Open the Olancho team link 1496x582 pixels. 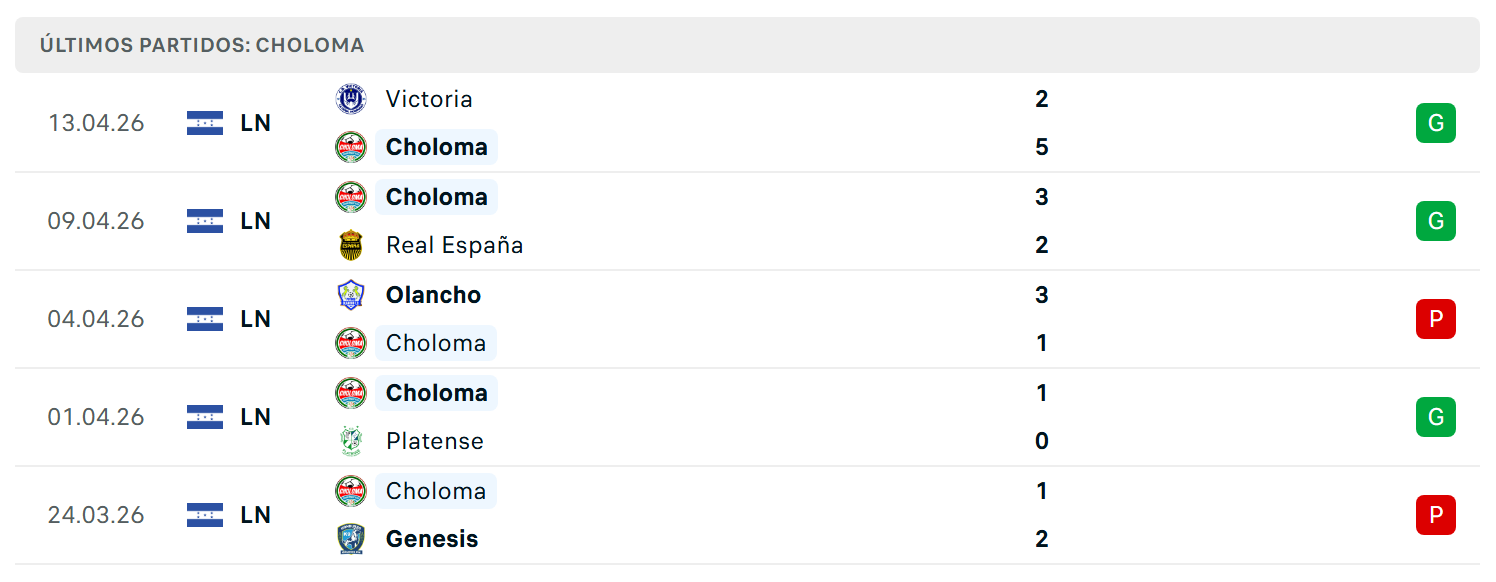coord(433,295)
